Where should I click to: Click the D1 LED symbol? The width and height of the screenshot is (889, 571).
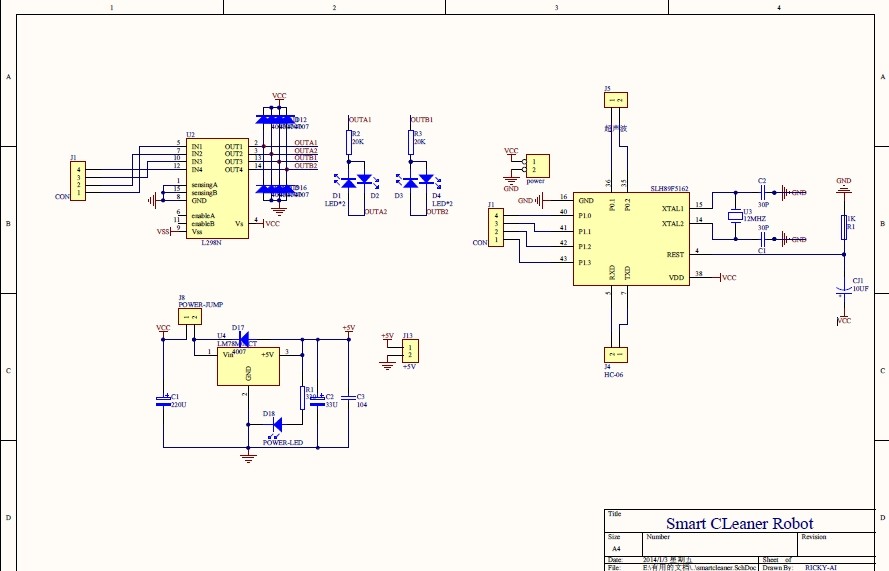click(x=348, y=181)
